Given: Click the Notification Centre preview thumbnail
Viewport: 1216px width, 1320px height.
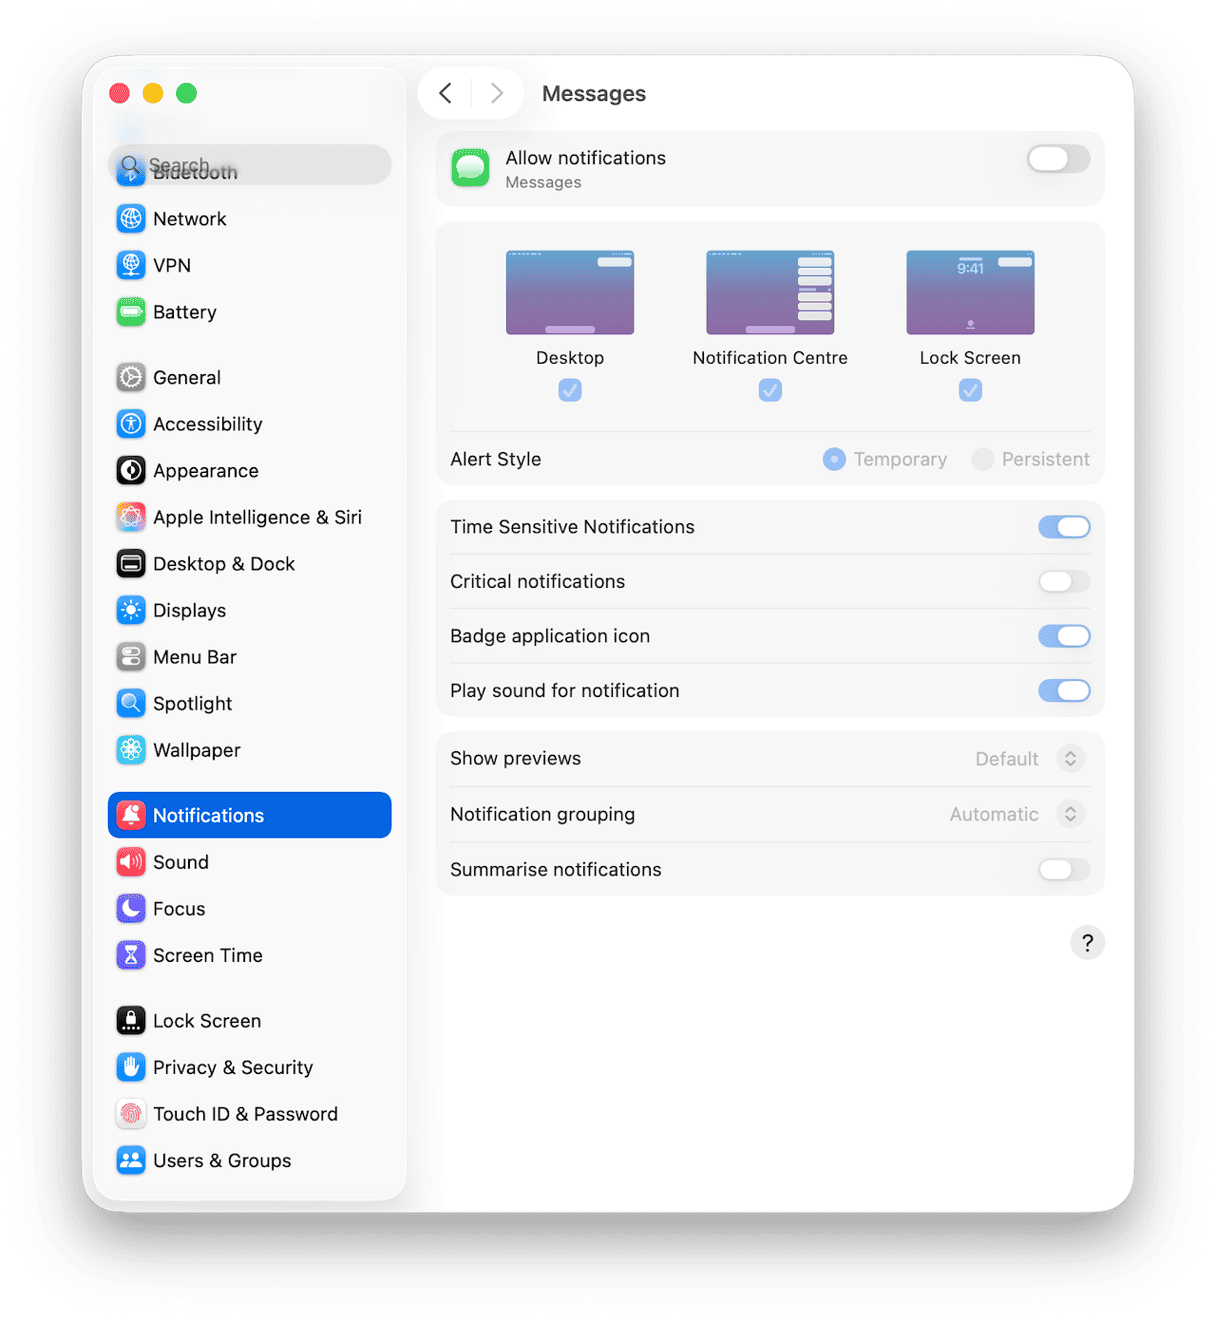Looking at the screenshot, I should tap(770, 293).
